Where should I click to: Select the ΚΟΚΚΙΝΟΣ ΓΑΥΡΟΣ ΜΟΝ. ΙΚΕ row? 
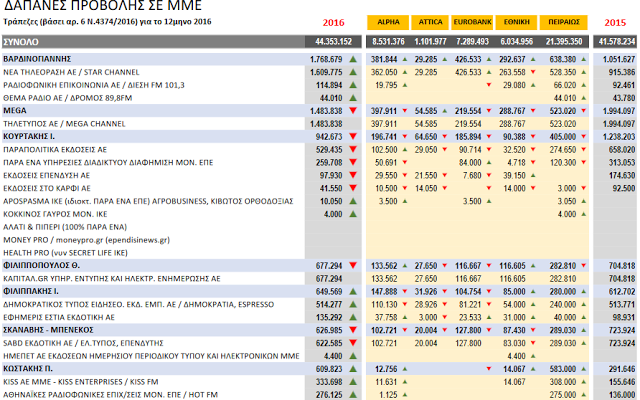tap(55, 214)
